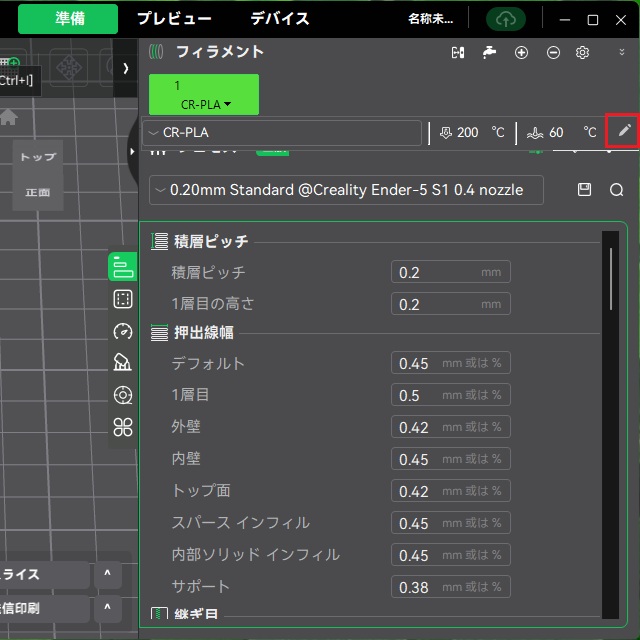
Task: Save the process preset with floppy icon
Action: (x=585, y=189)
